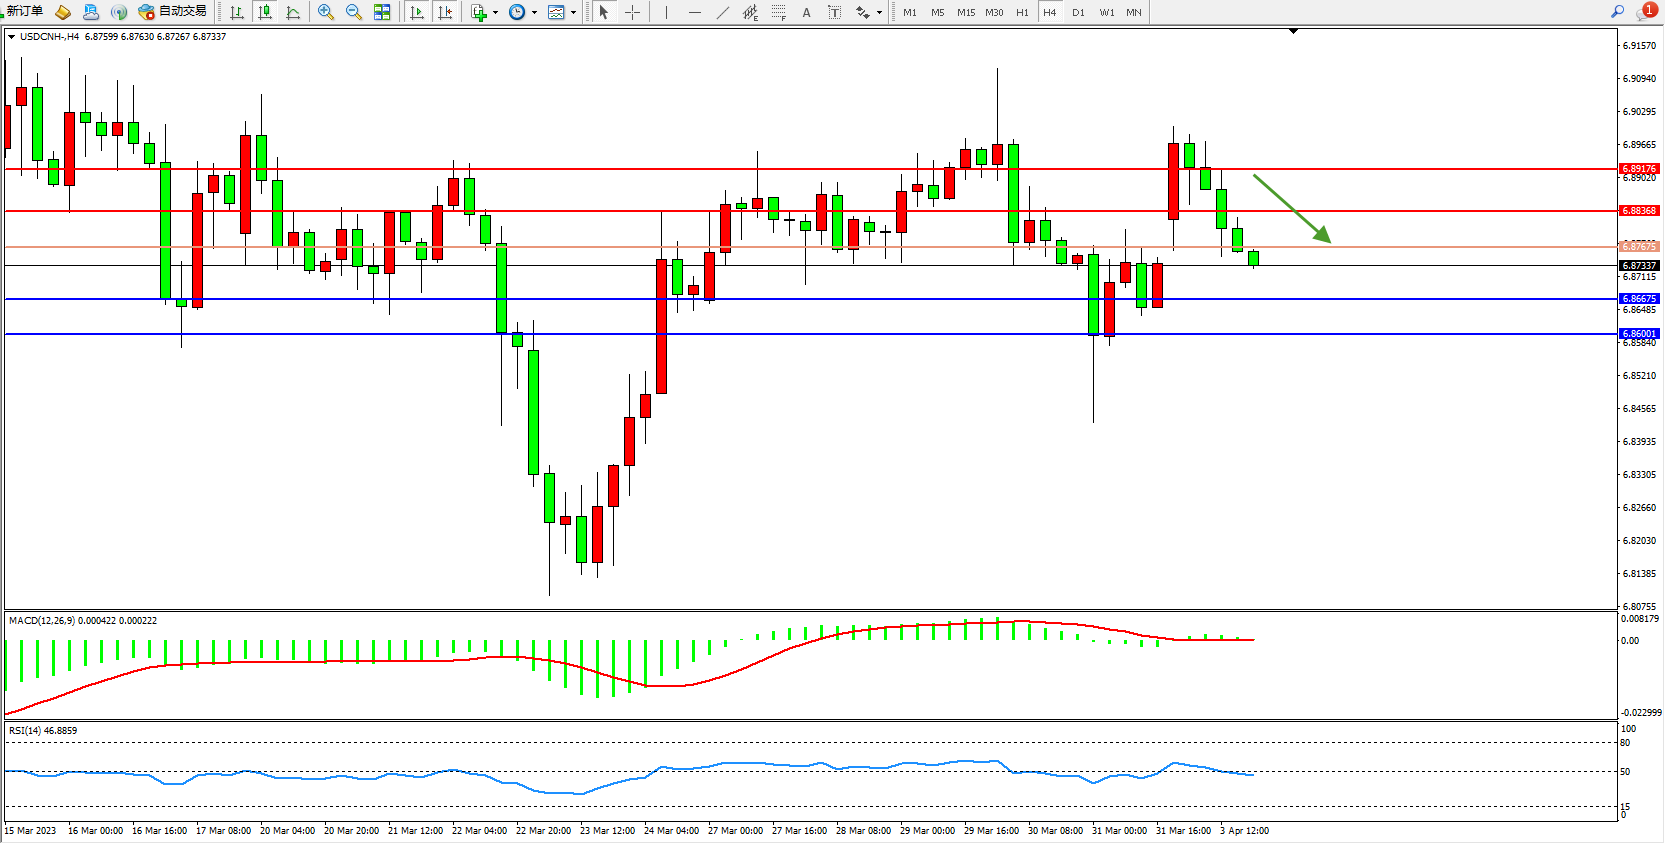Click the 自动交易 auto trading button
The image size is (1665, 844).
pos(173,12)
